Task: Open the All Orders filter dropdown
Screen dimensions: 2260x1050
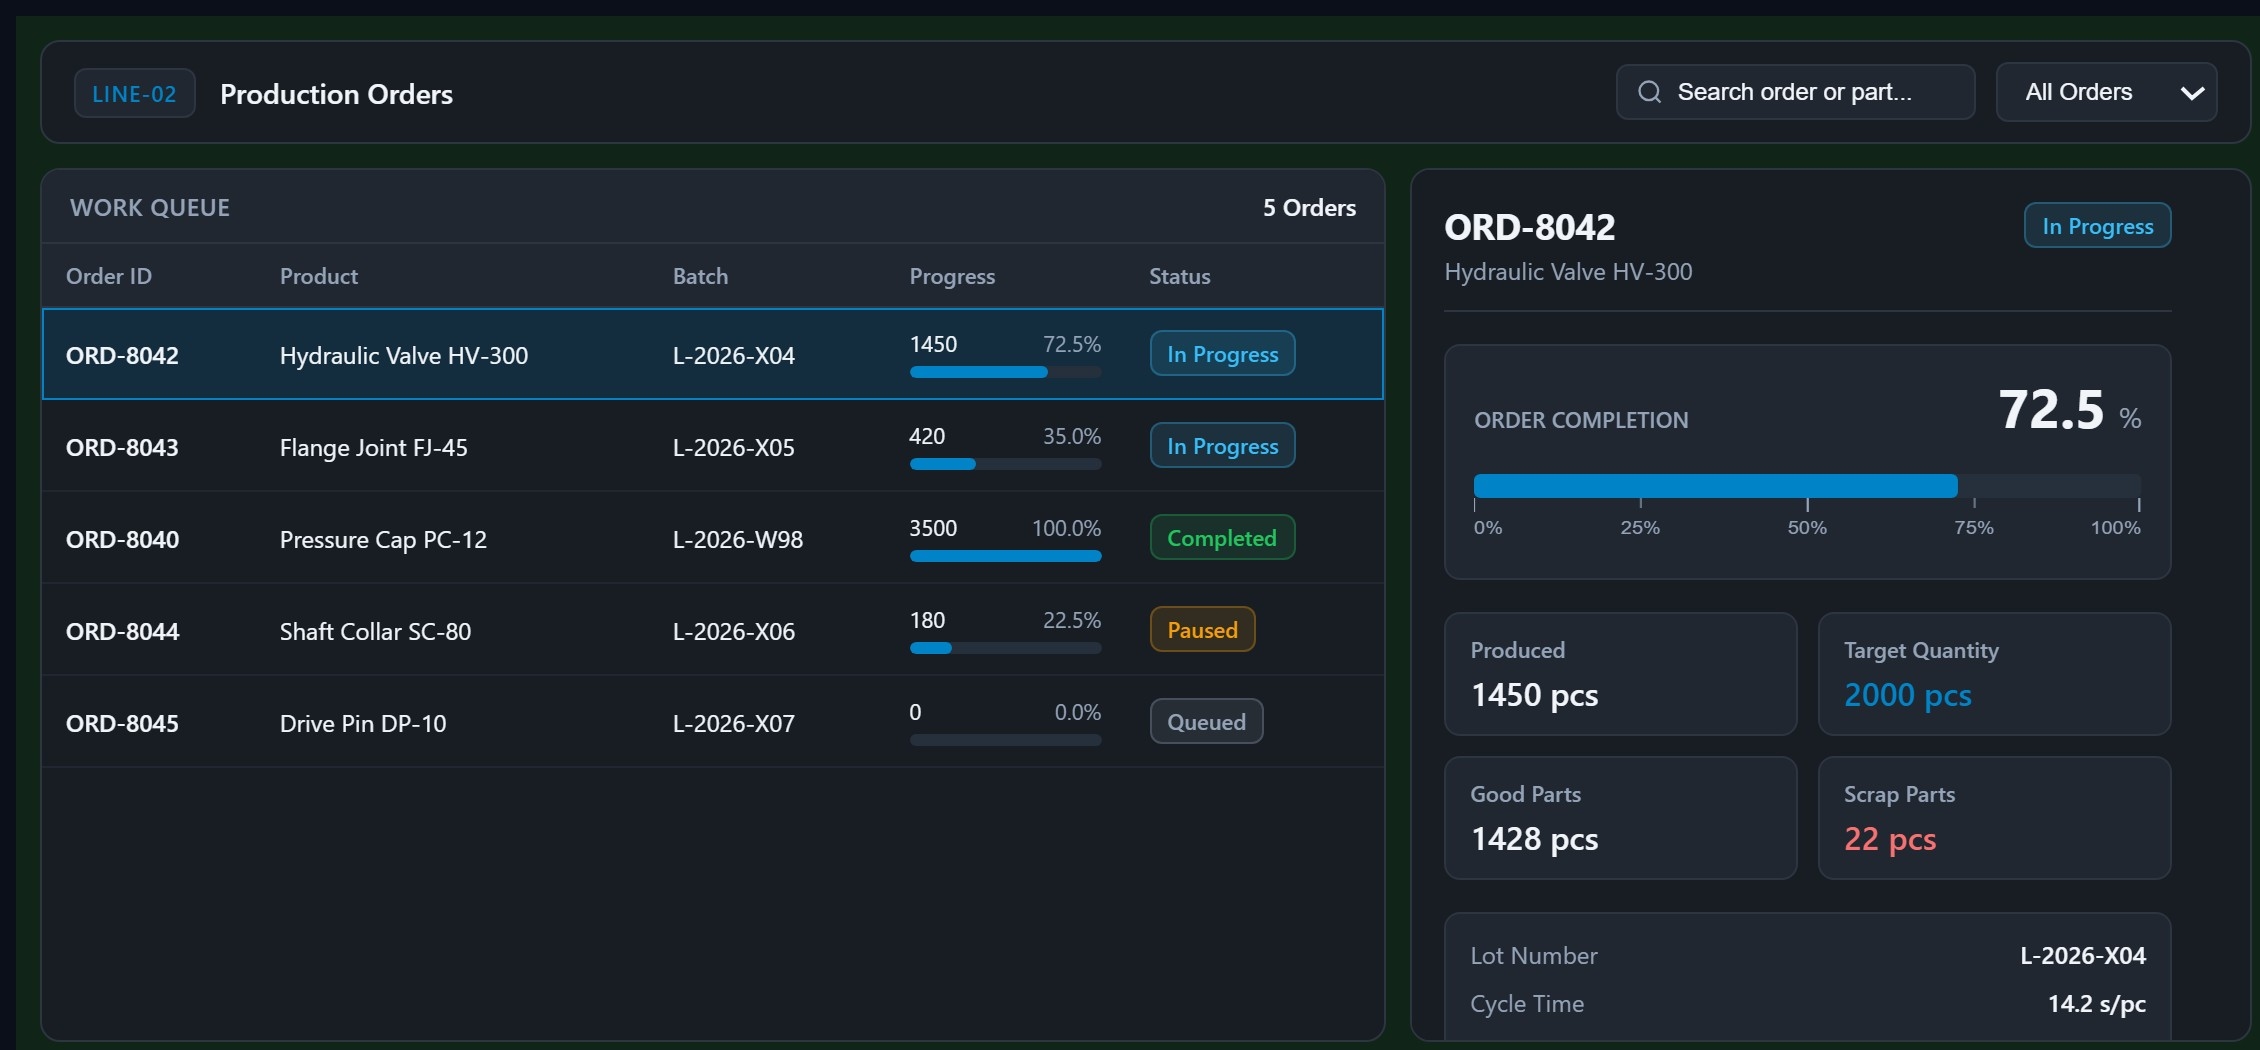Action: [x=2106, y=92]
